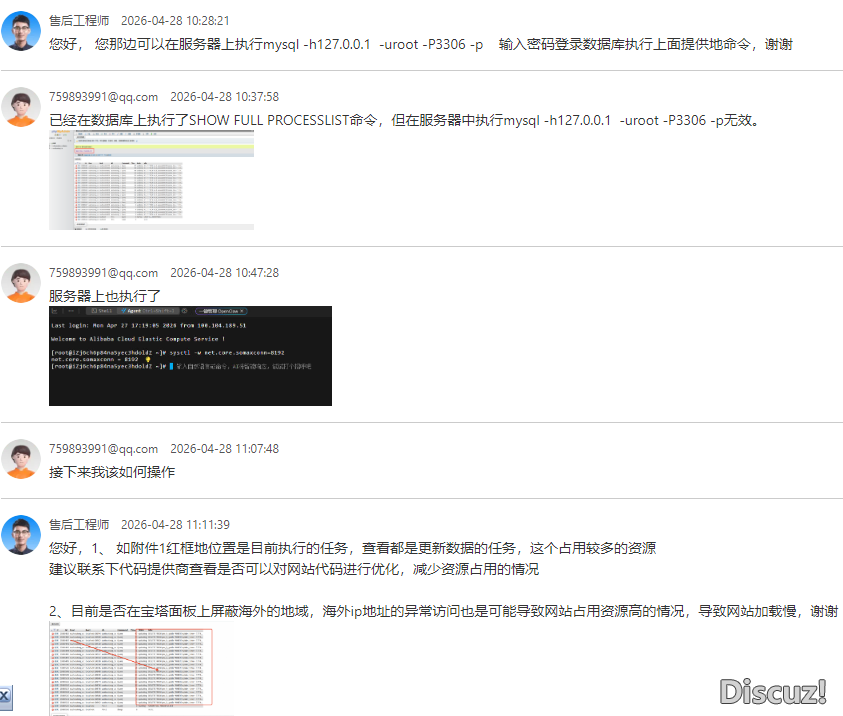Open the SHOW FULL PROCESSLIST screenshot thumbnail

pos(151,180)
